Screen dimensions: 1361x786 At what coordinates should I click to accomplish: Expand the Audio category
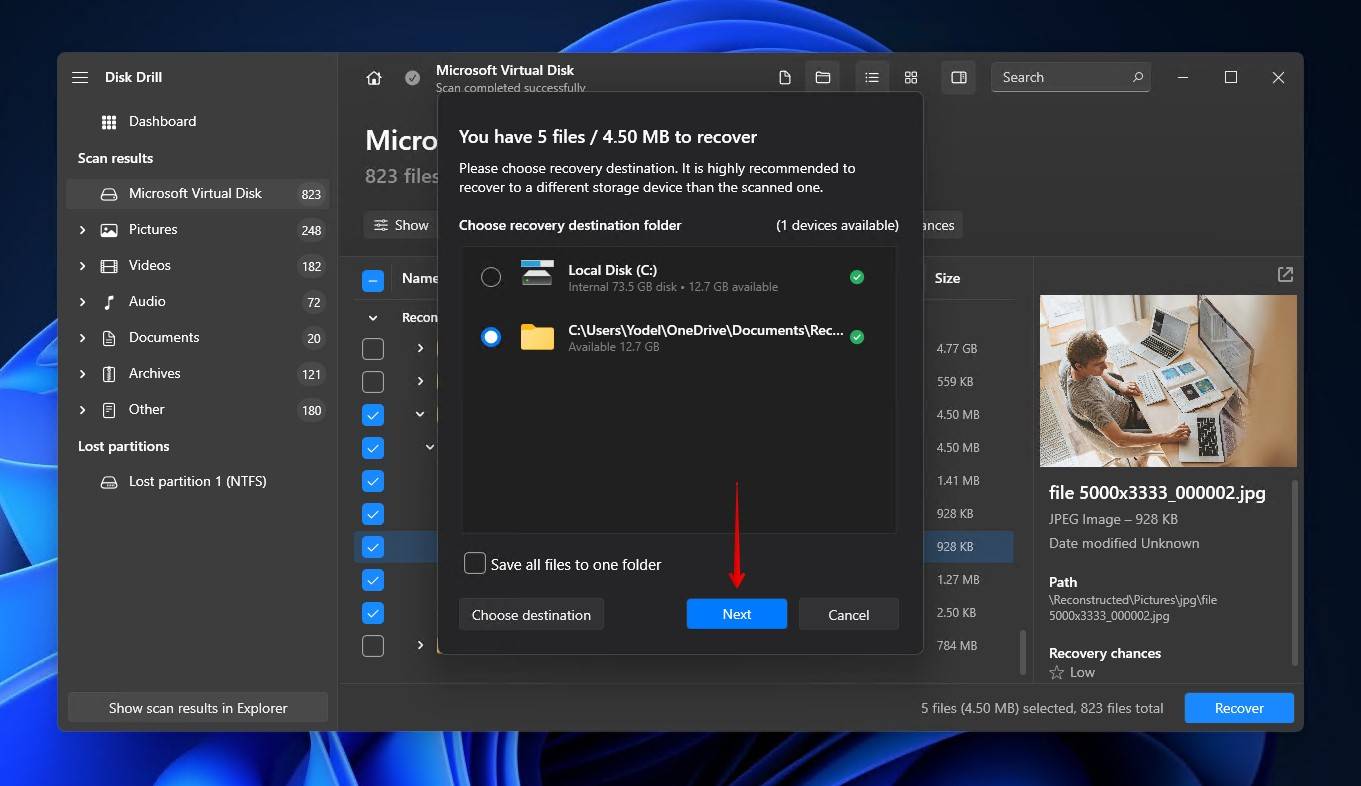[x=82, y=302]
